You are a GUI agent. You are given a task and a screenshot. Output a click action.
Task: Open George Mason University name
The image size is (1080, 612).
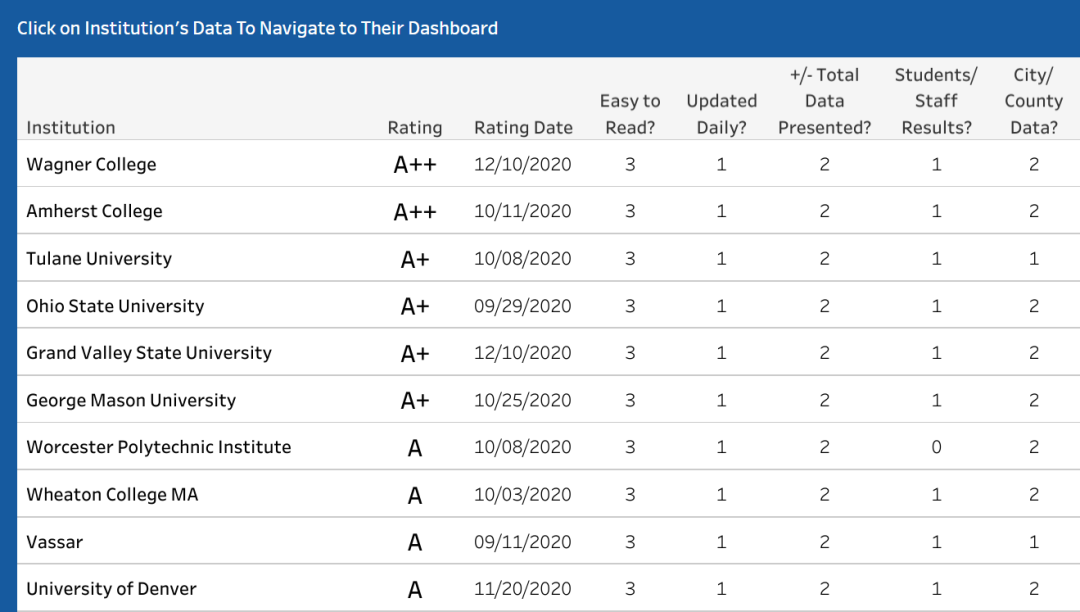coord(131,400)
